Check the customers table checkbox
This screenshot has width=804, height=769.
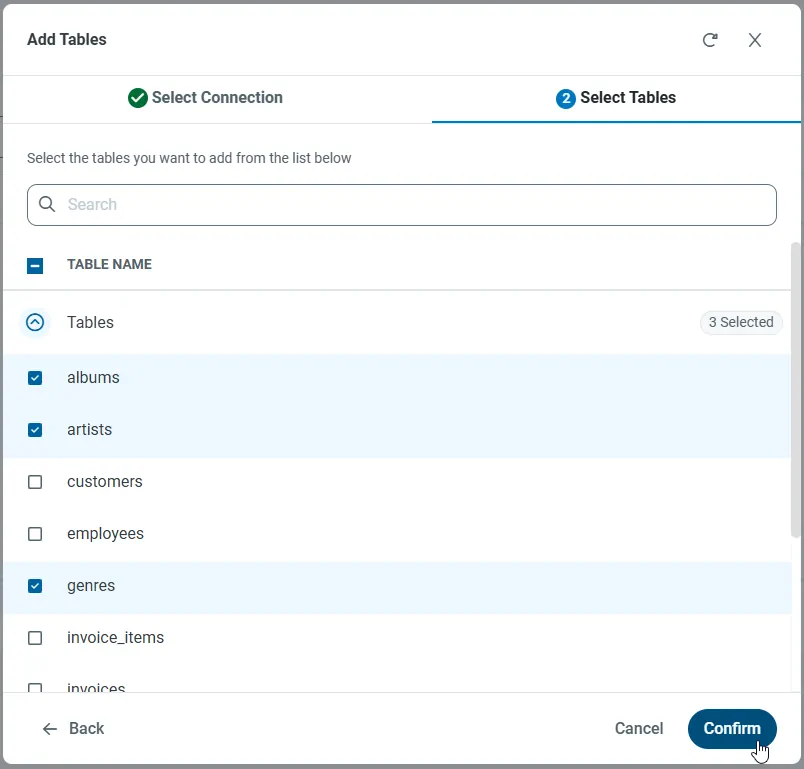35,482
